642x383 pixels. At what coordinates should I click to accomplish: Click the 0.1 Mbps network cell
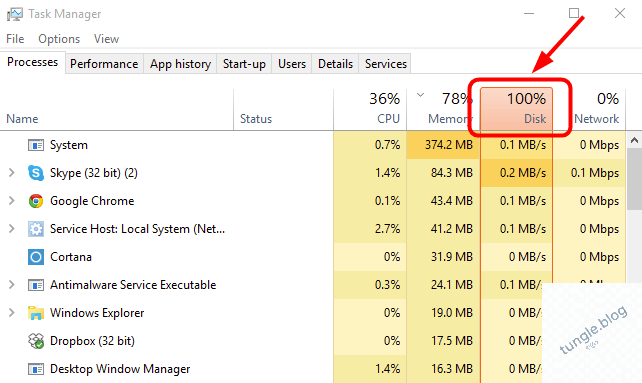(590, 173)
